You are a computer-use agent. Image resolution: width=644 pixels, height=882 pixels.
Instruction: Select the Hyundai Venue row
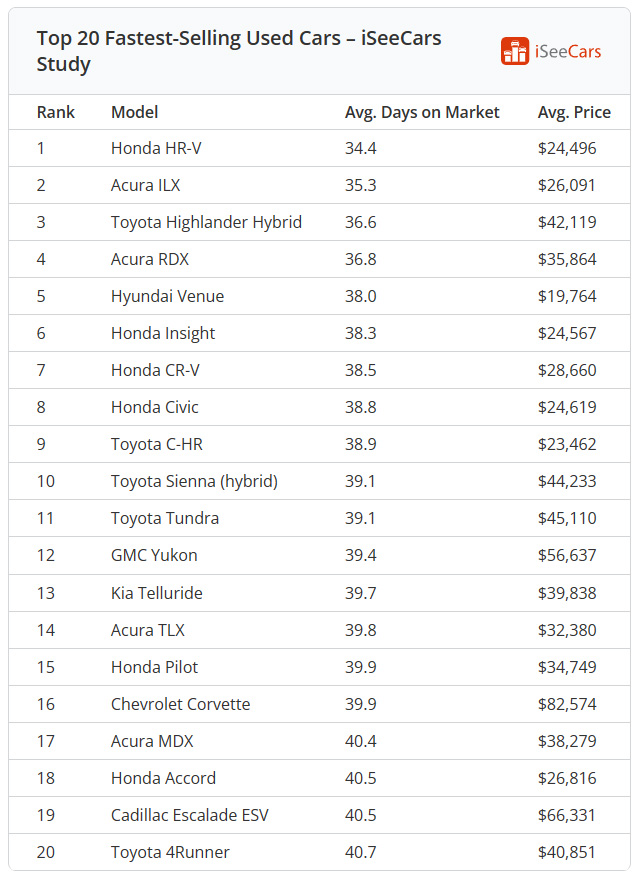click(319, 296)
